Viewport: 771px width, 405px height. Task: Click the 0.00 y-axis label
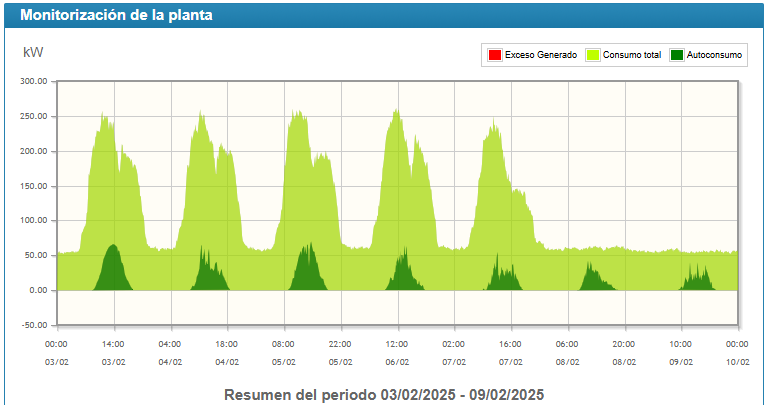coord(39,291)
